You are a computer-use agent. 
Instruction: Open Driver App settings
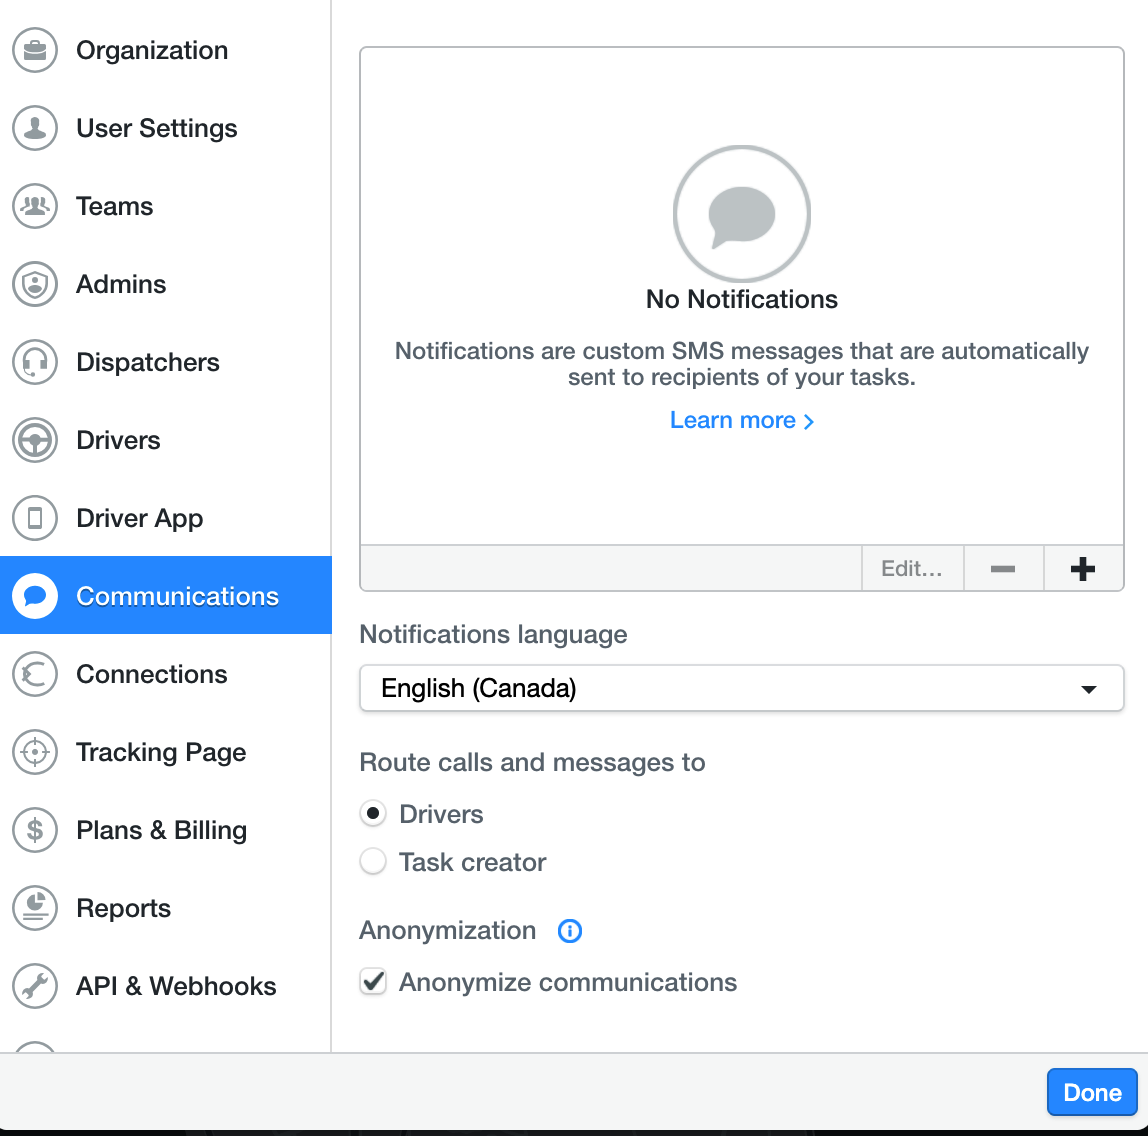click(165, 518)
